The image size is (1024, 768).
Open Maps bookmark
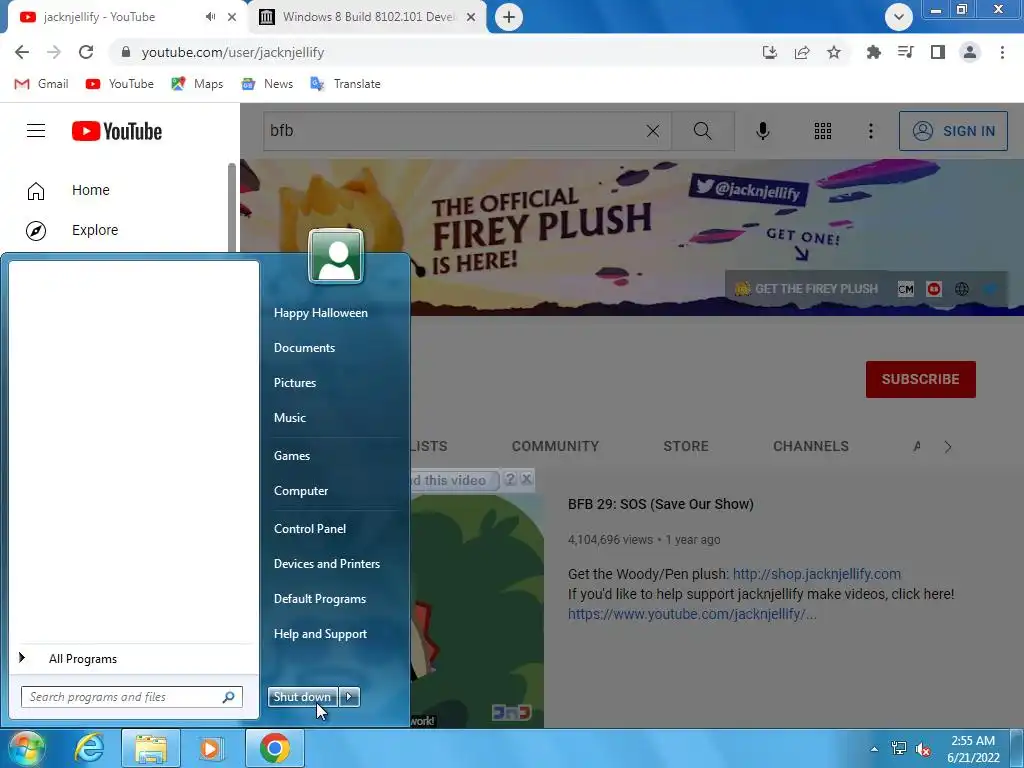pyautogui.click(x=197, y=84)
